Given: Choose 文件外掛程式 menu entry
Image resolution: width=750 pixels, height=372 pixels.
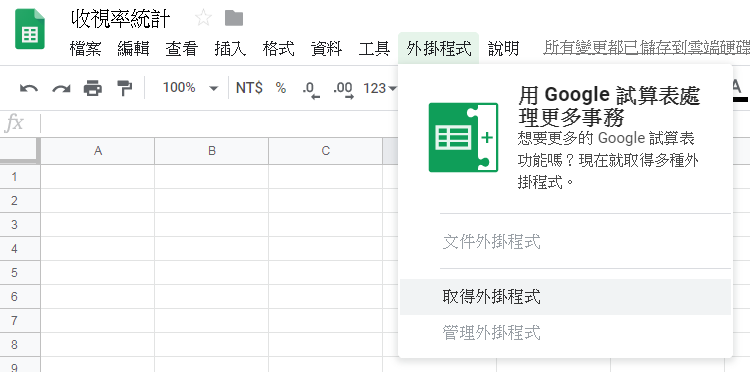Looking at the screenshot, I should tap(565, 242).
